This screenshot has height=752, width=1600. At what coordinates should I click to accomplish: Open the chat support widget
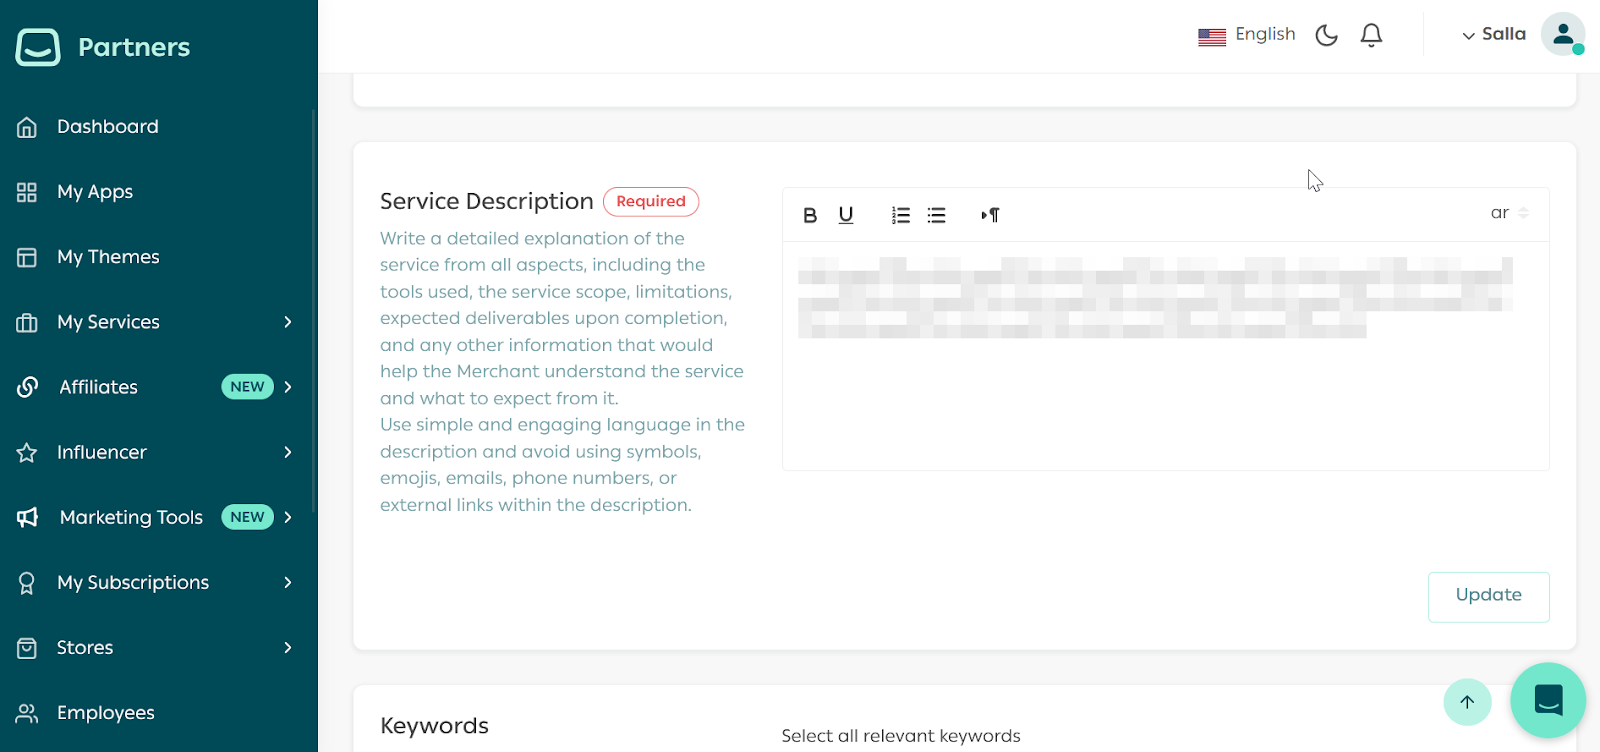1548,700
